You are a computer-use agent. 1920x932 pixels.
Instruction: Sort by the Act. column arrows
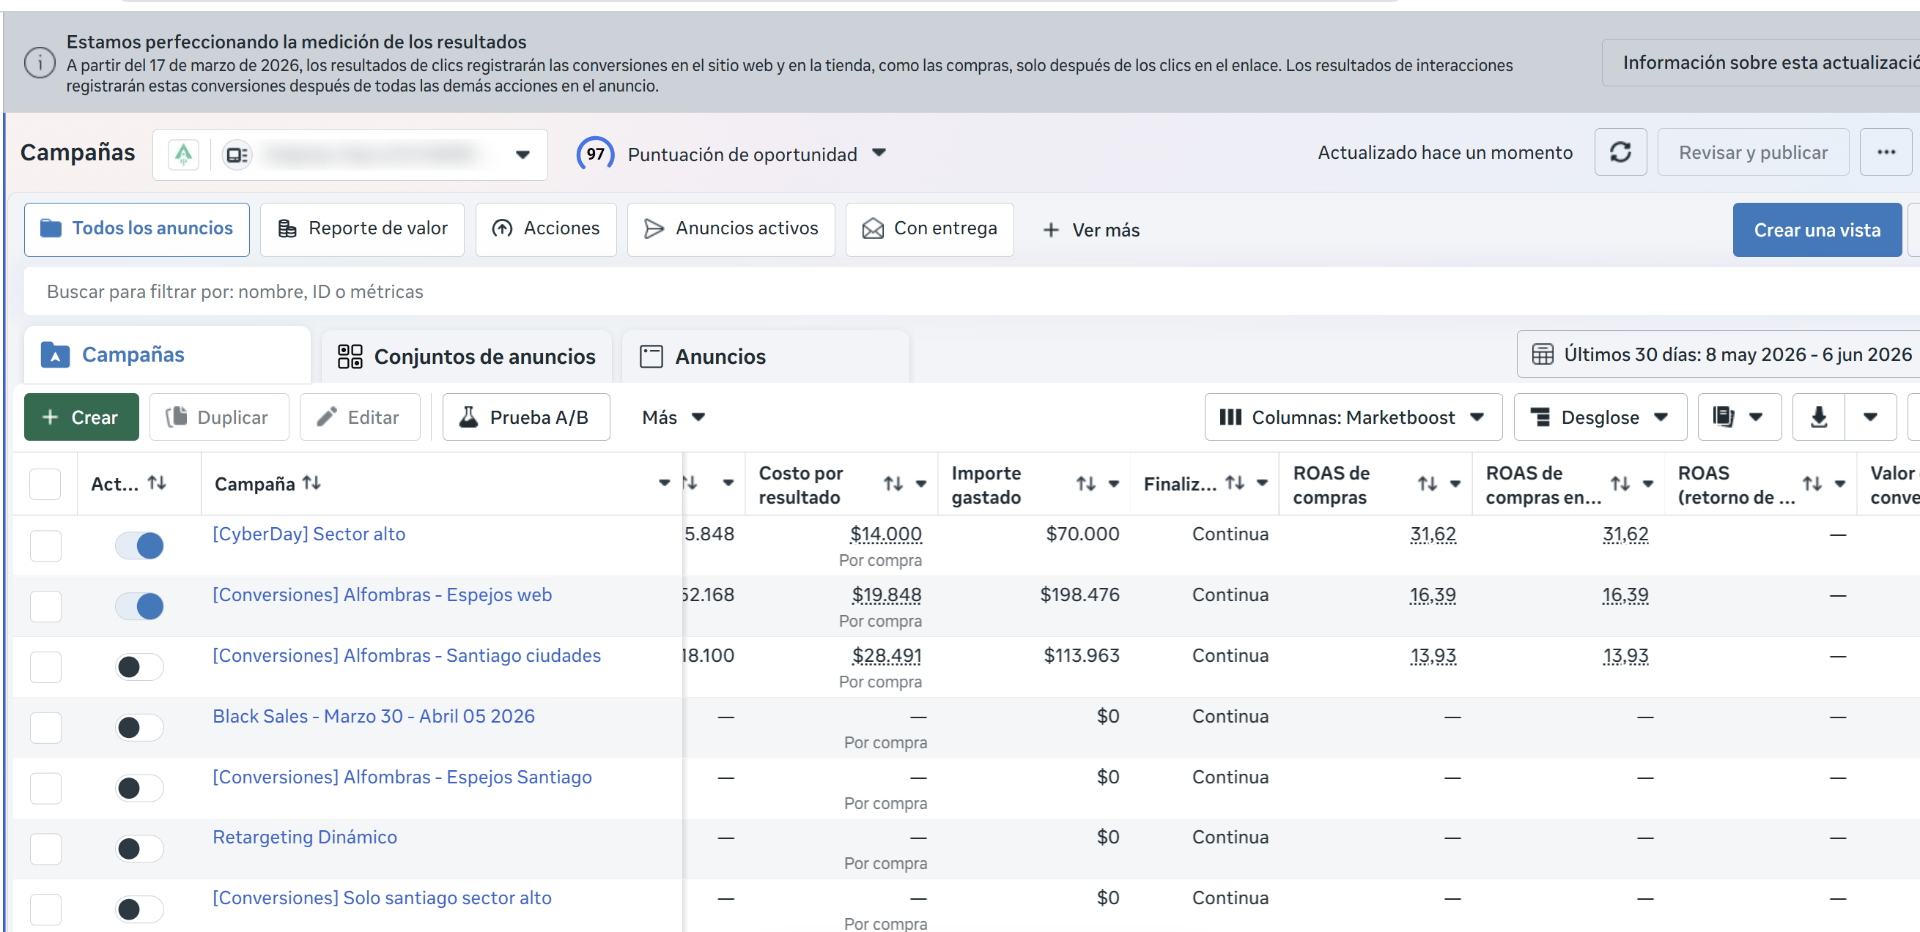[157, 483]
